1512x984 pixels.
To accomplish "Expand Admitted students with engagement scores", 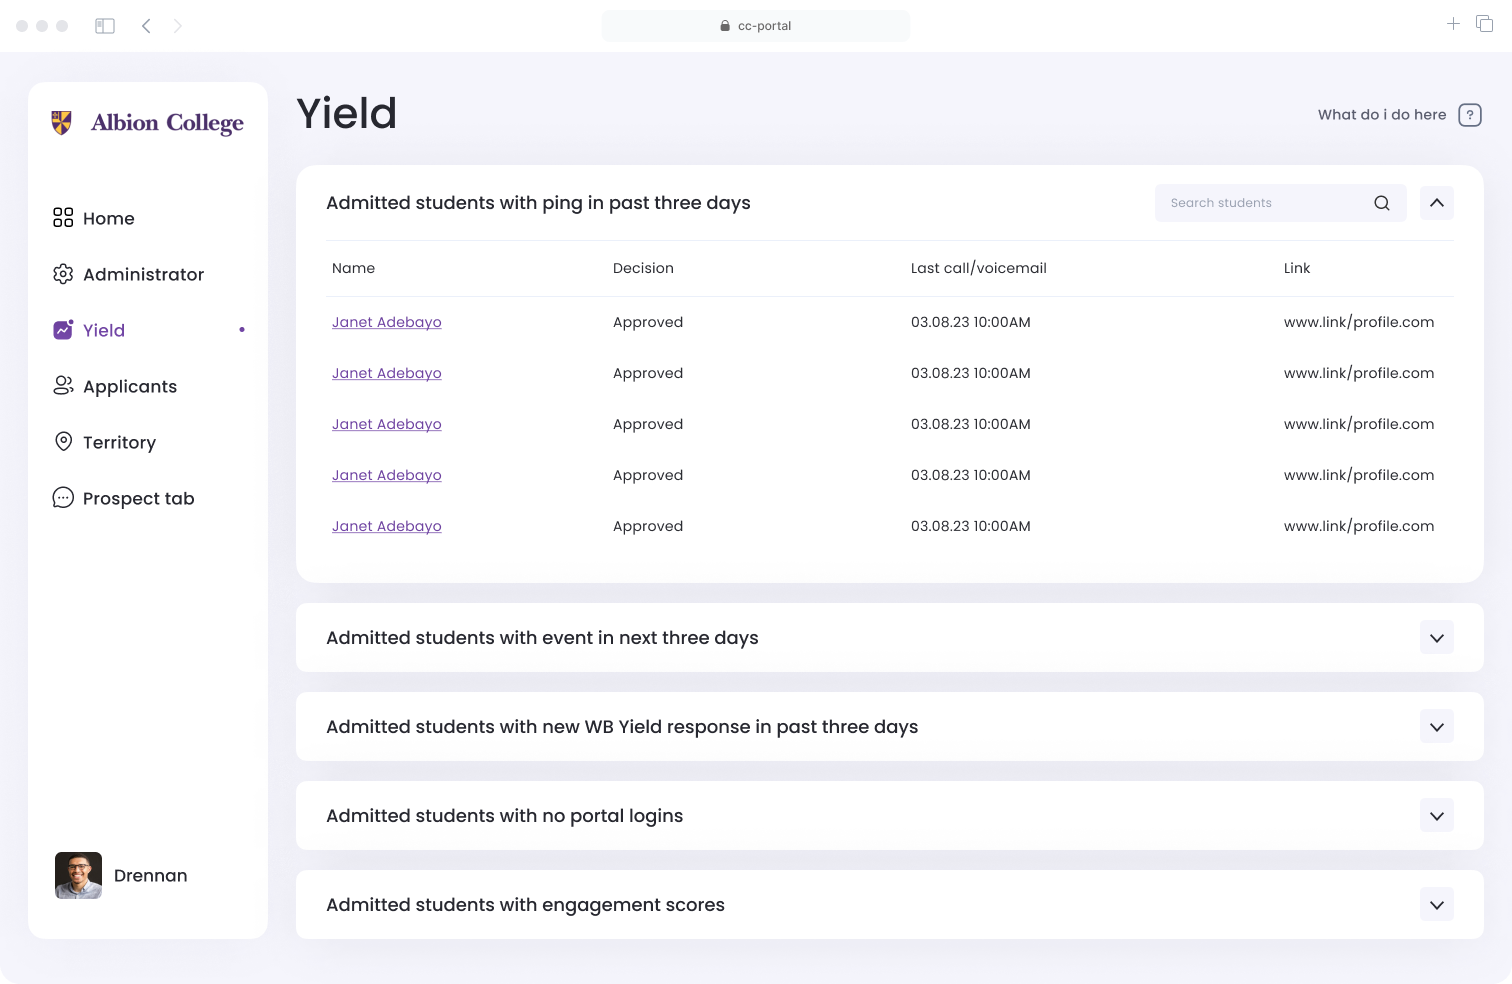I will pos(1437,905).
